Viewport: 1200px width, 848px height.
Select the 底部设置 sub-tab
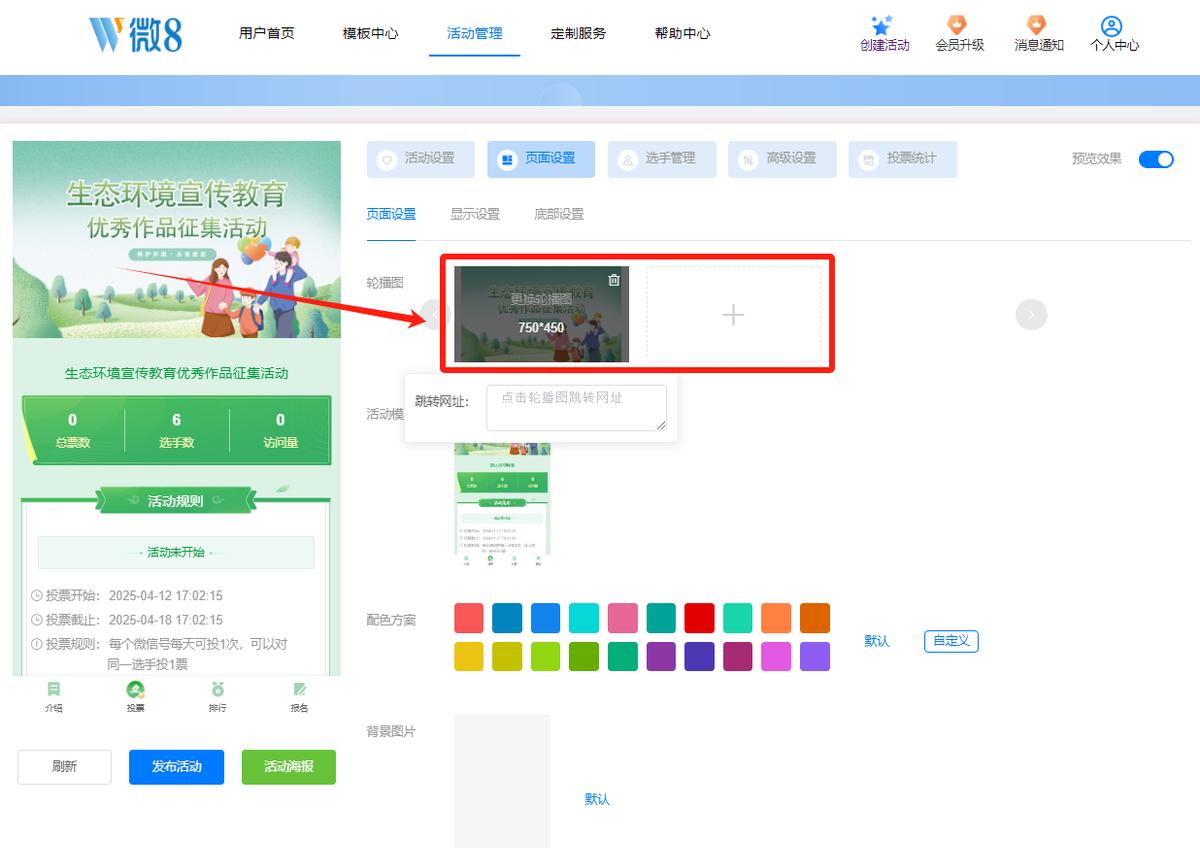pyautogui.click(x=559, y=214)
